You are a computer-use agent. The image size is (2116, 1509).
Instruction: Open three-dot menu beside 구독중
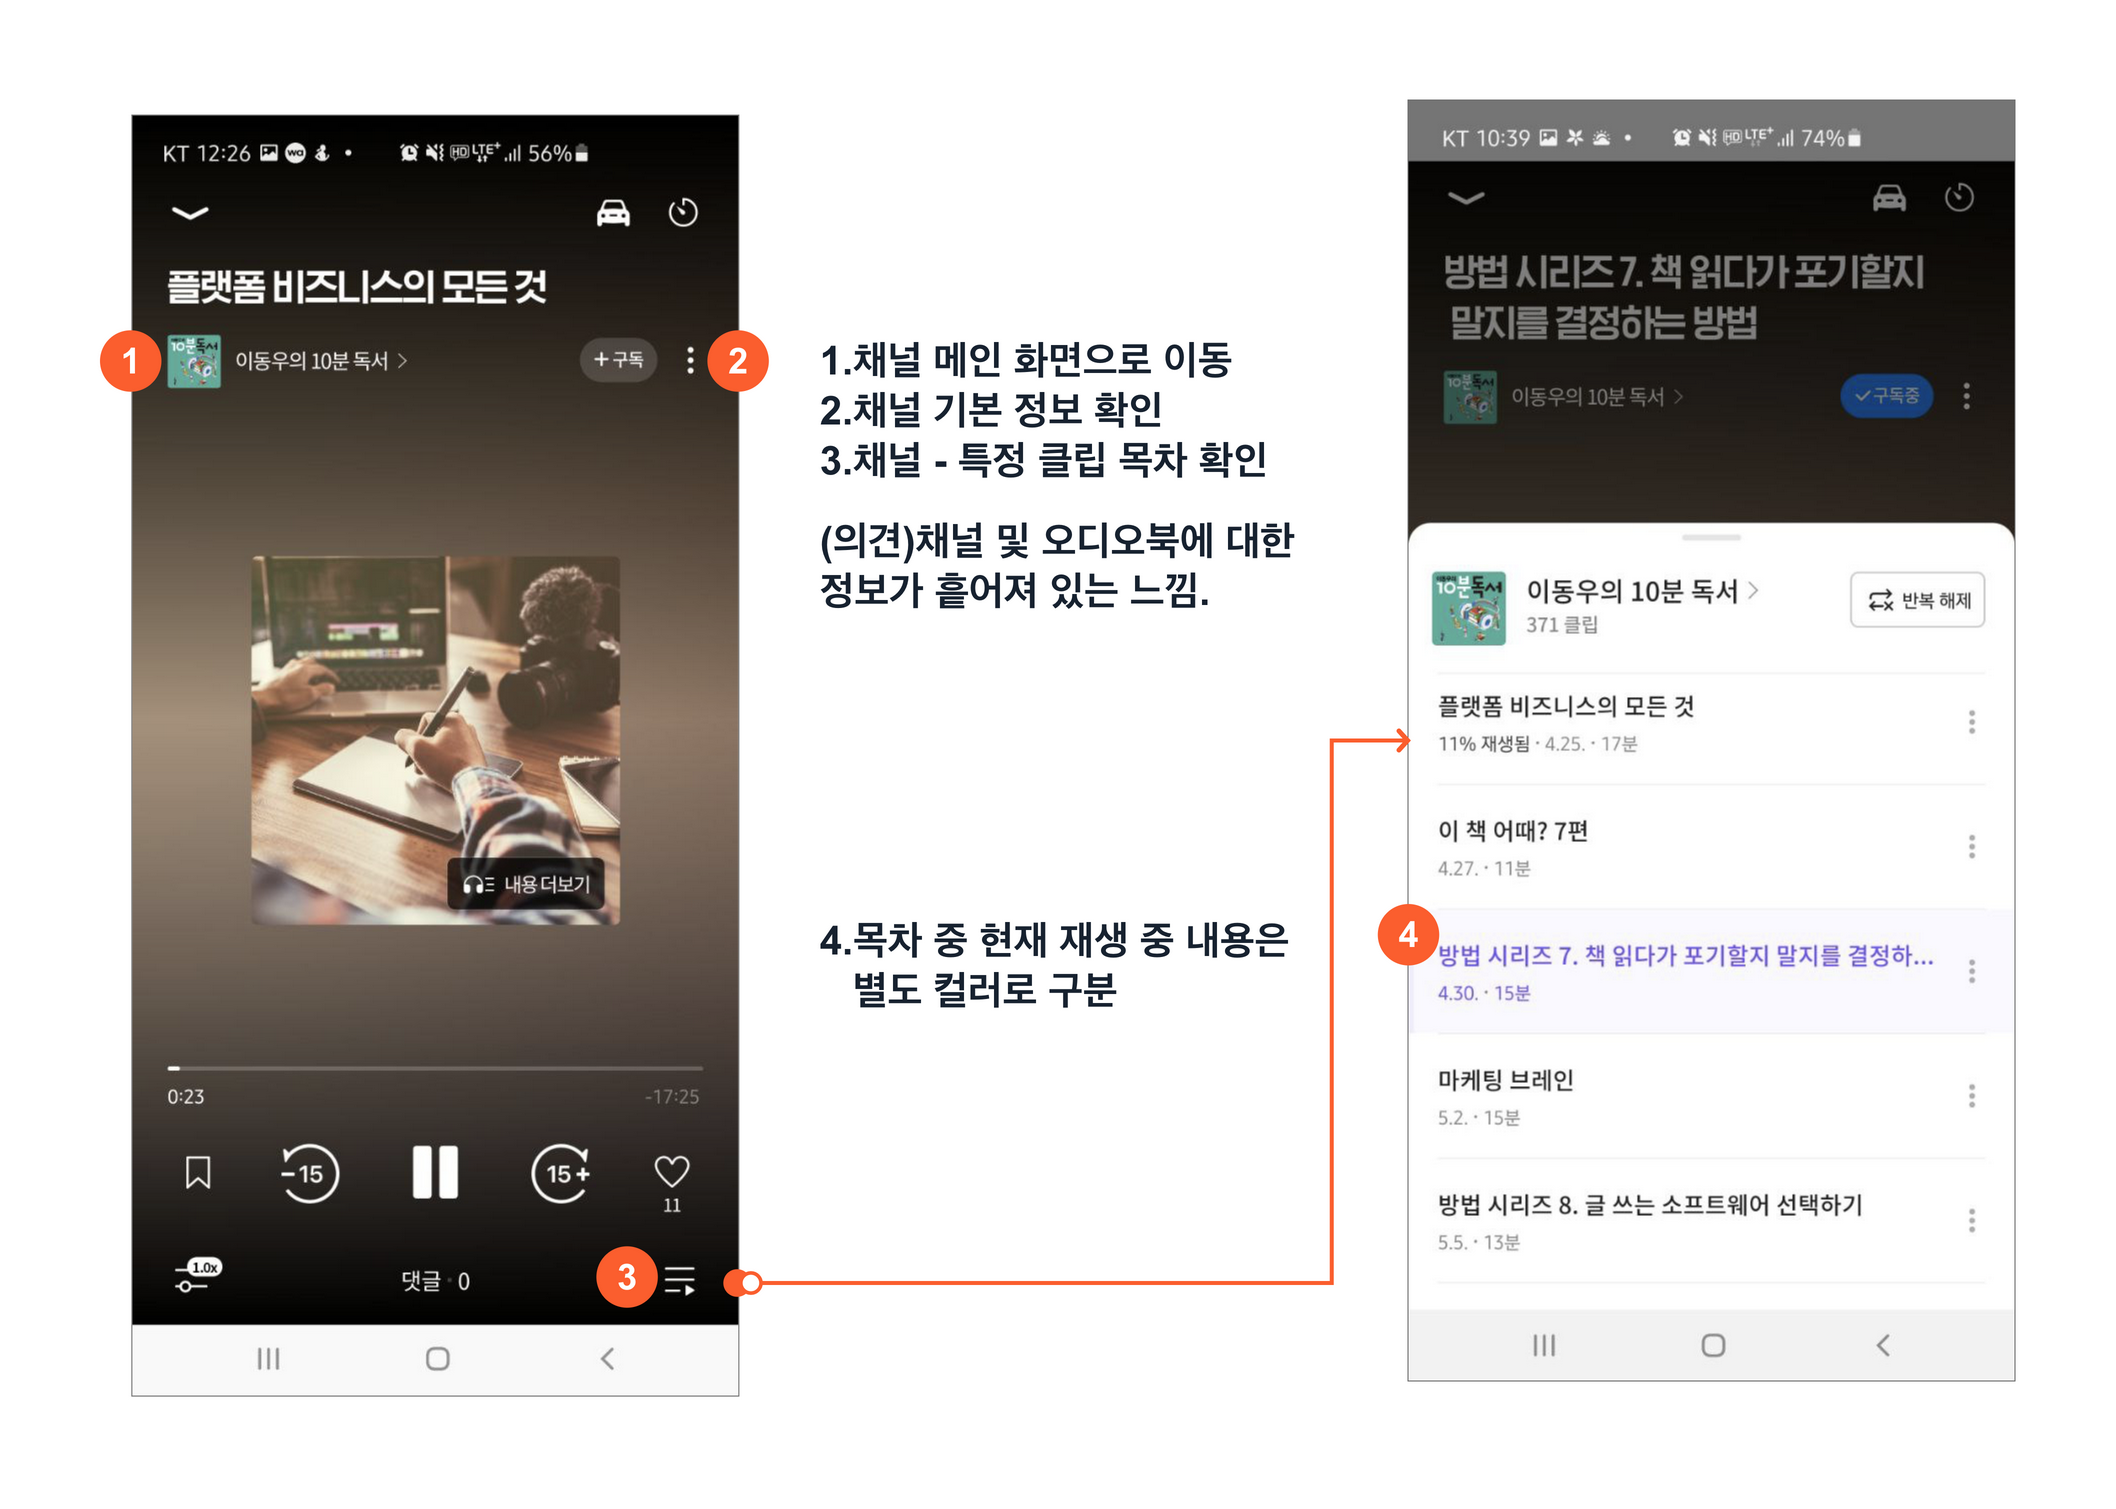[x=1967, y=396]
